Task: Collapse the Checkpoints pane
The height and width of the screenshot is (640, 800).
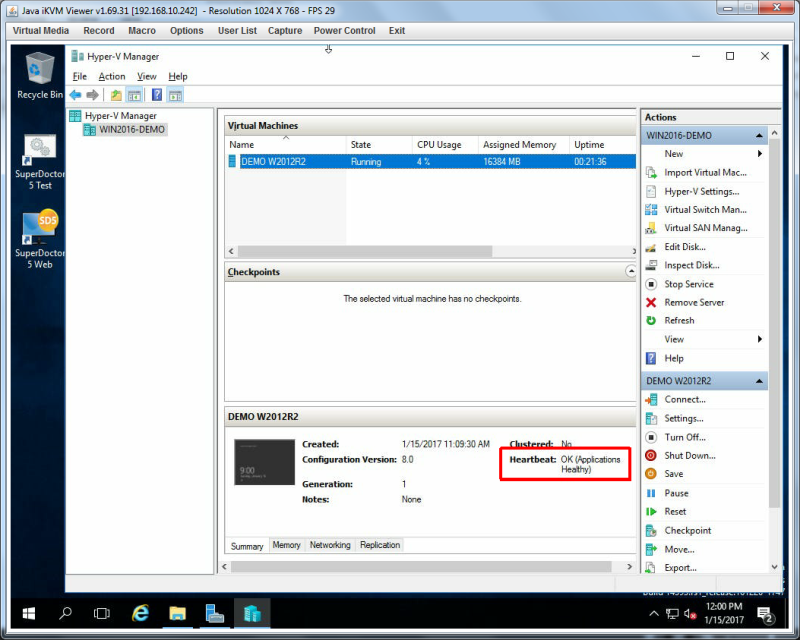Action: pyautogui.click(x=631, y=272)
